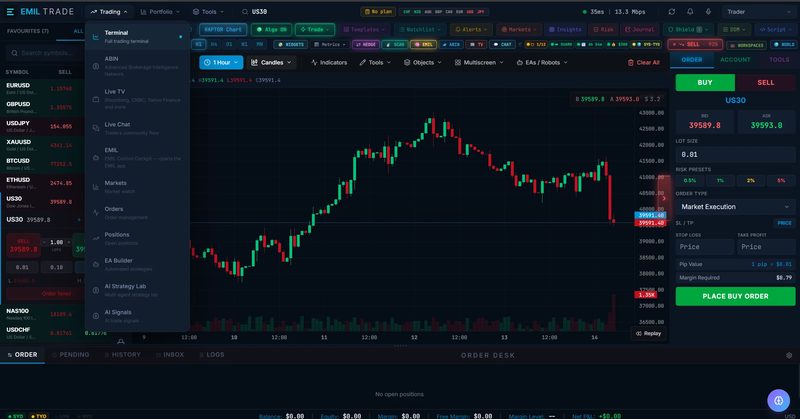Open the Portfolio top menu
800x419 pixels.
pyautogui.click(x=160, y=12)
